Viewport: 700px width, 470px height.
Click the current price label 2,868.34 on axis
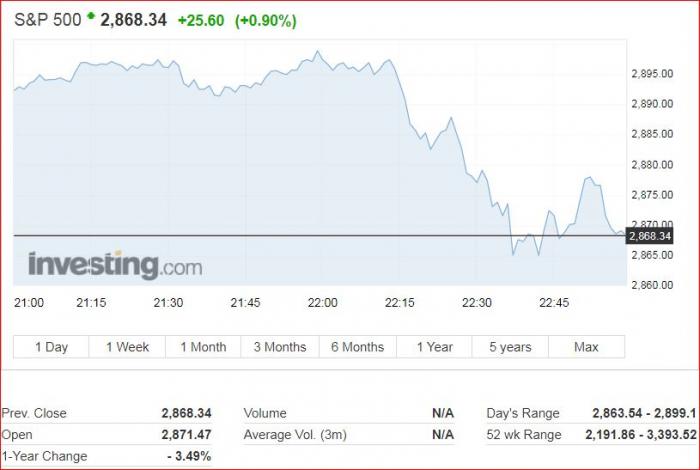pyautogui.click(x=650, y=236)
